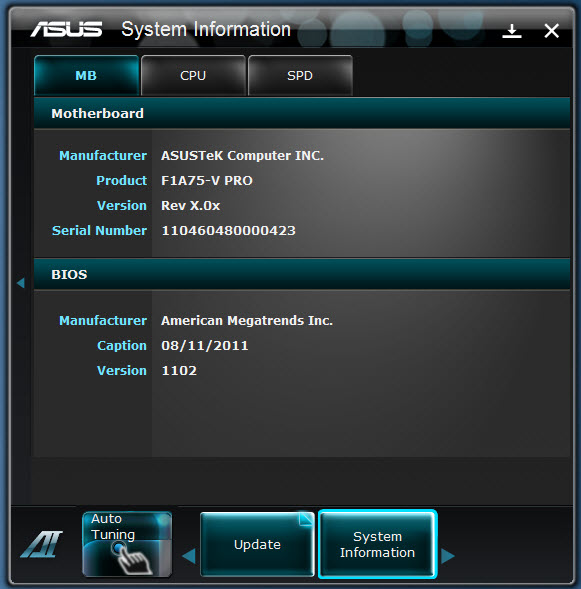Show previous bottom menu items arrow
This screenshot has height=589, width=581.
click(189, 556)
